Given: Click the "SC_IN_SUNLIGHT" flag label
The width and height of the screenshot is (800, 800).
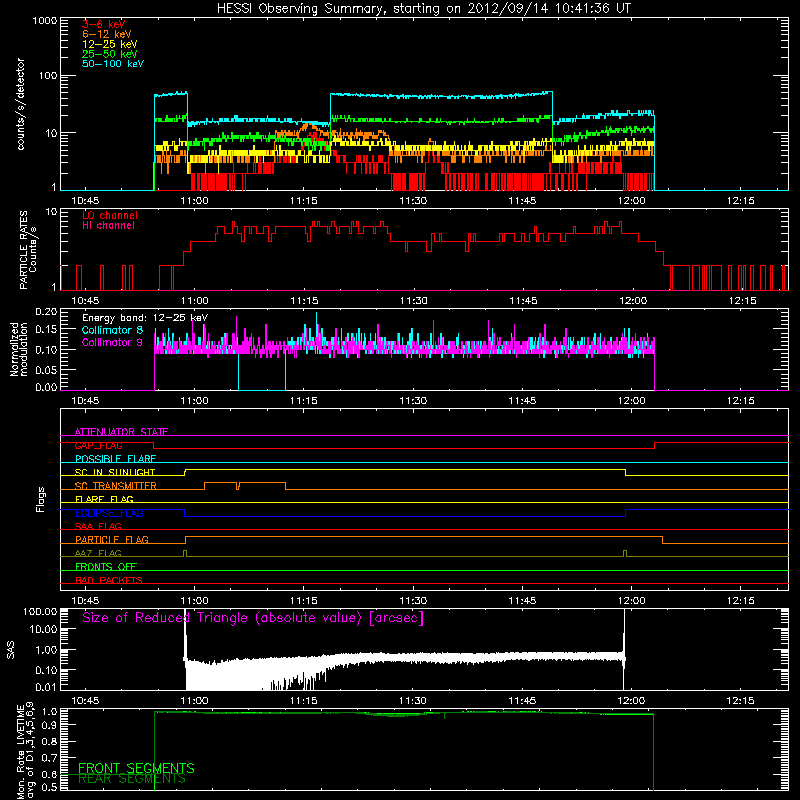Looking at the screenshot, I should click(115, 472).
